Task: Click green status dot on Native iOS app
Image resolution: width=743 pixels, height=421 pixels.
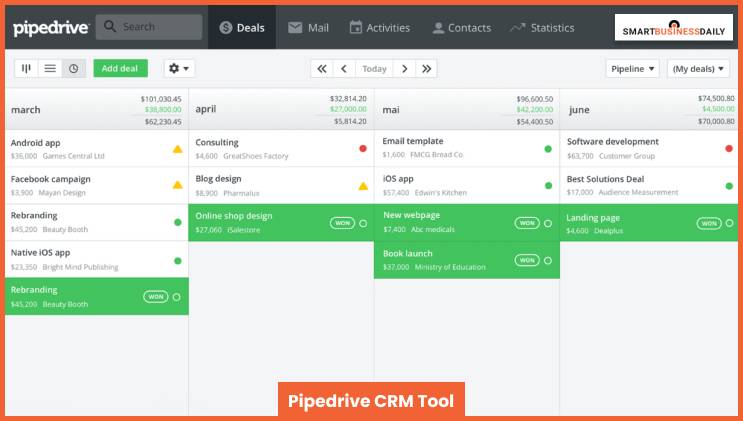Action: [178, 260]
